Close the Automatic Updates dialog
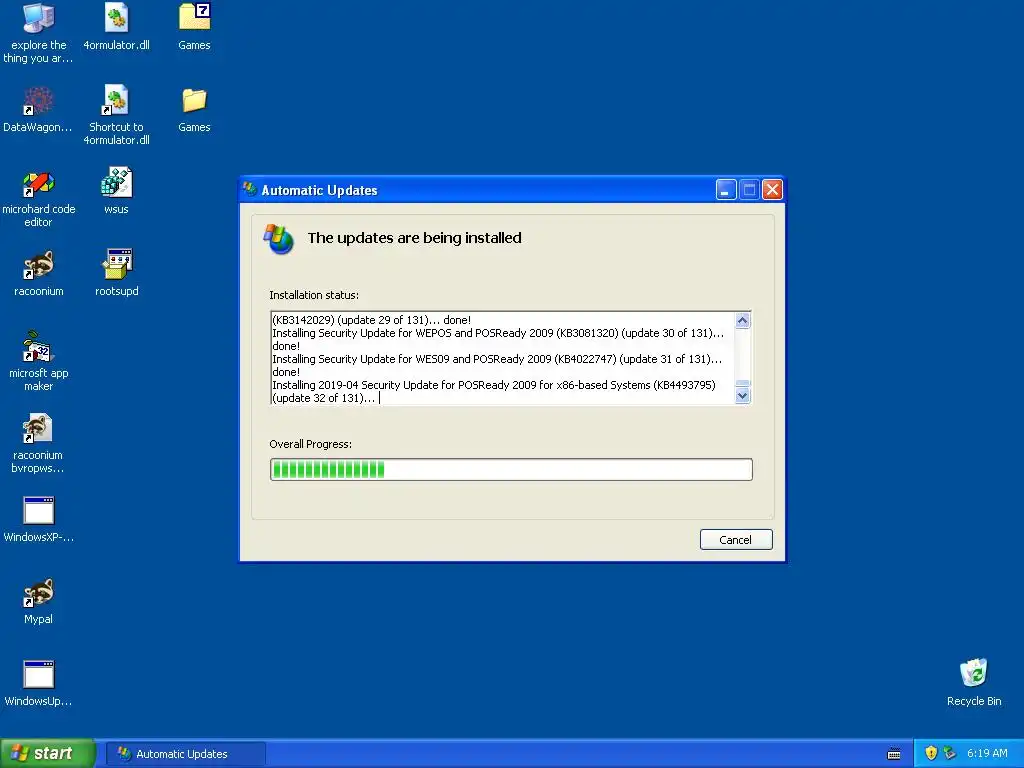The image size is (1024, 768). point(773,190)
